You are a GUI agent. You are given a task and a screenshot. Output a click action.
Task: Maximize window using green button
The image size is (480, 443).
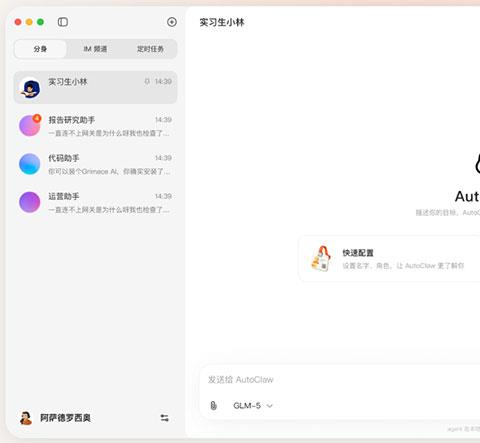coord(40,22)
